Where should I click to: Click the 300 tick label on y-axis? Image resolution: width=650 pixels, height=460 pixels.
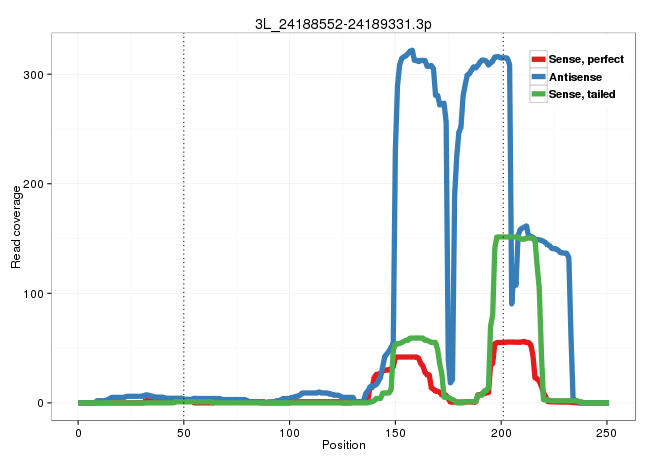(x=34, y=74)
